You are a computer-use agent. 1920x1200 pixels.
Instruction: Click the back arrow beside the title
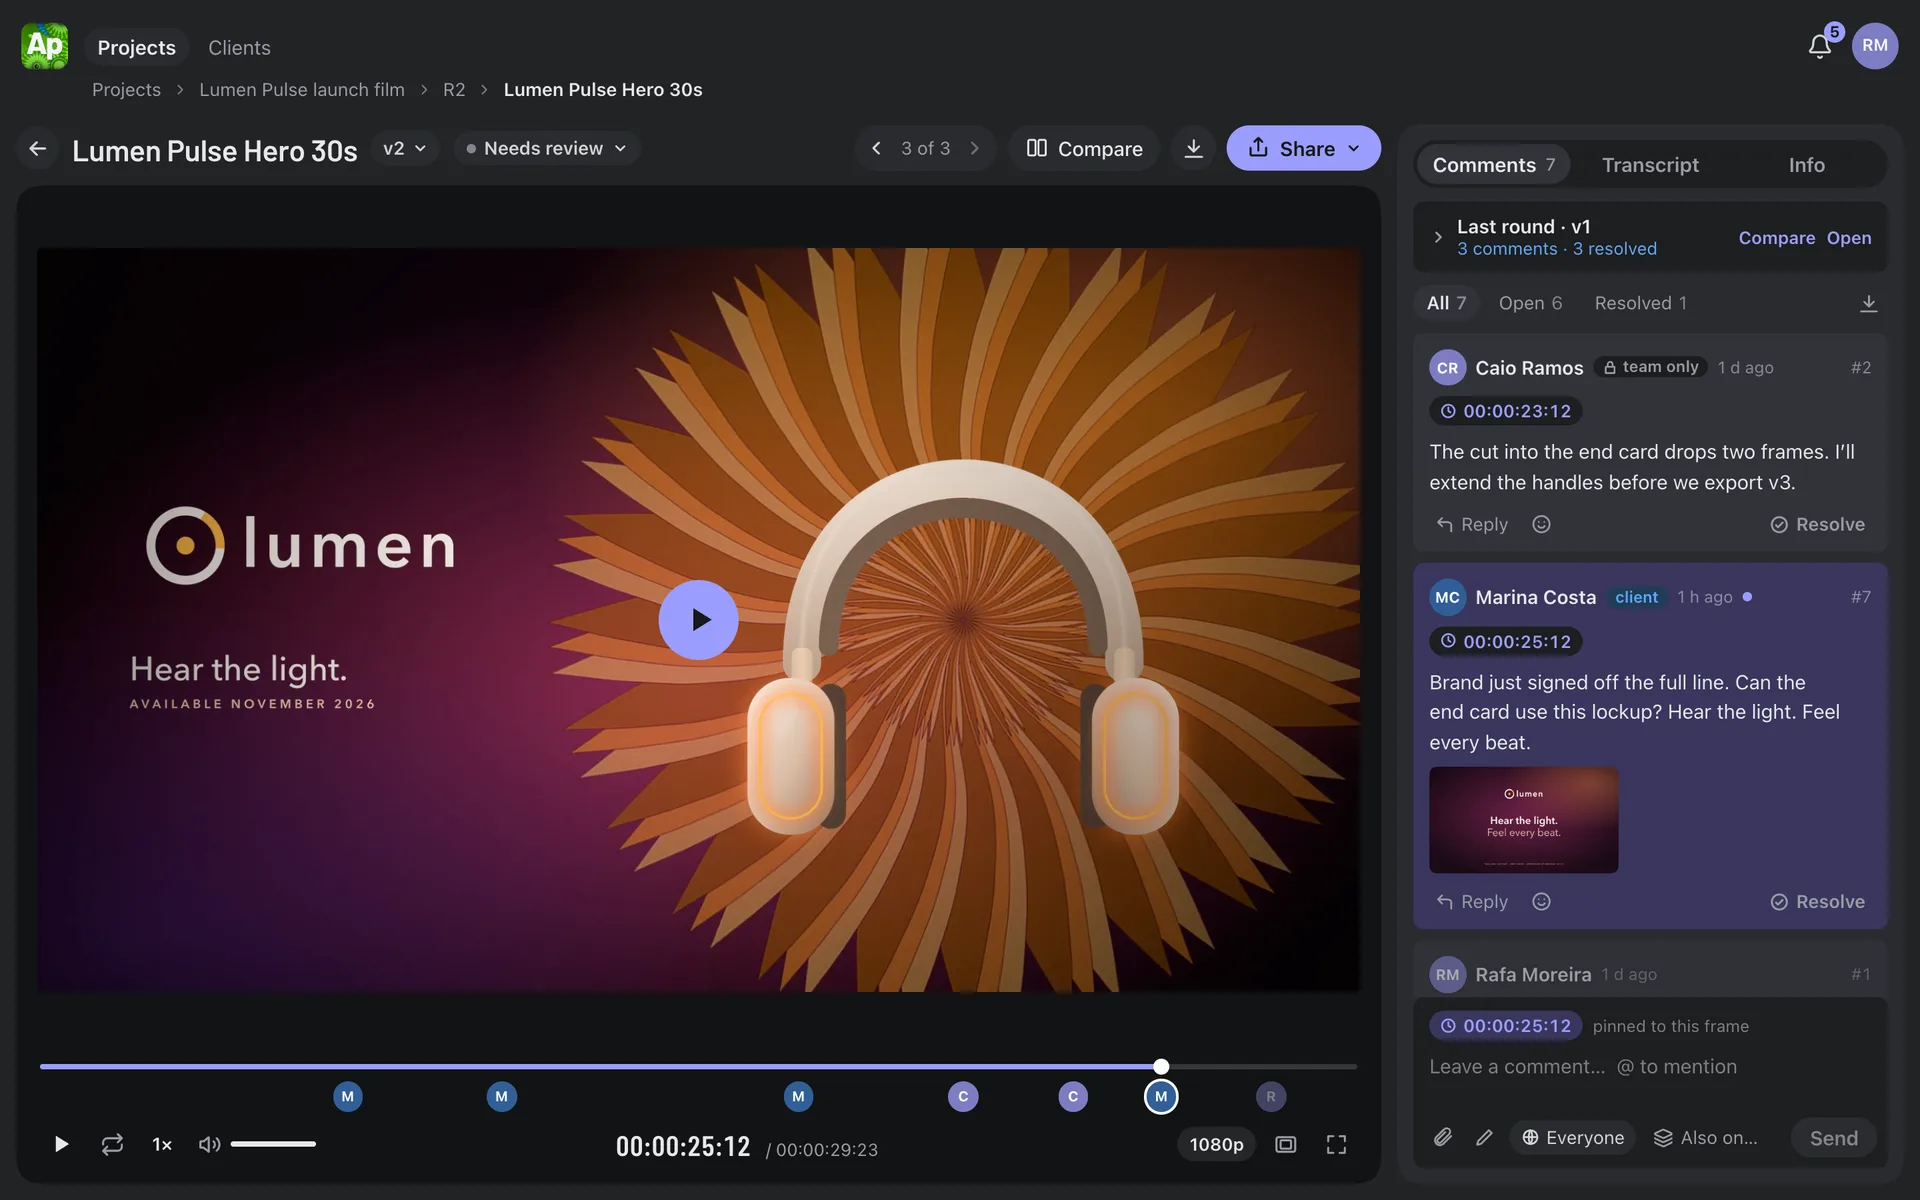pos(38,149)
